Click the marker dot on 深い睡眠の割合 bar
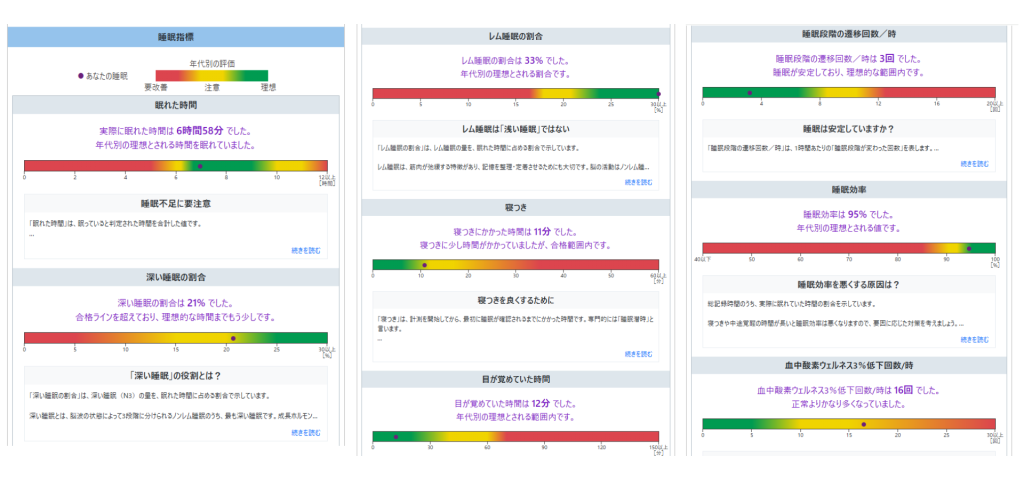Screen dimensions: 1024x480 [233, 338]
